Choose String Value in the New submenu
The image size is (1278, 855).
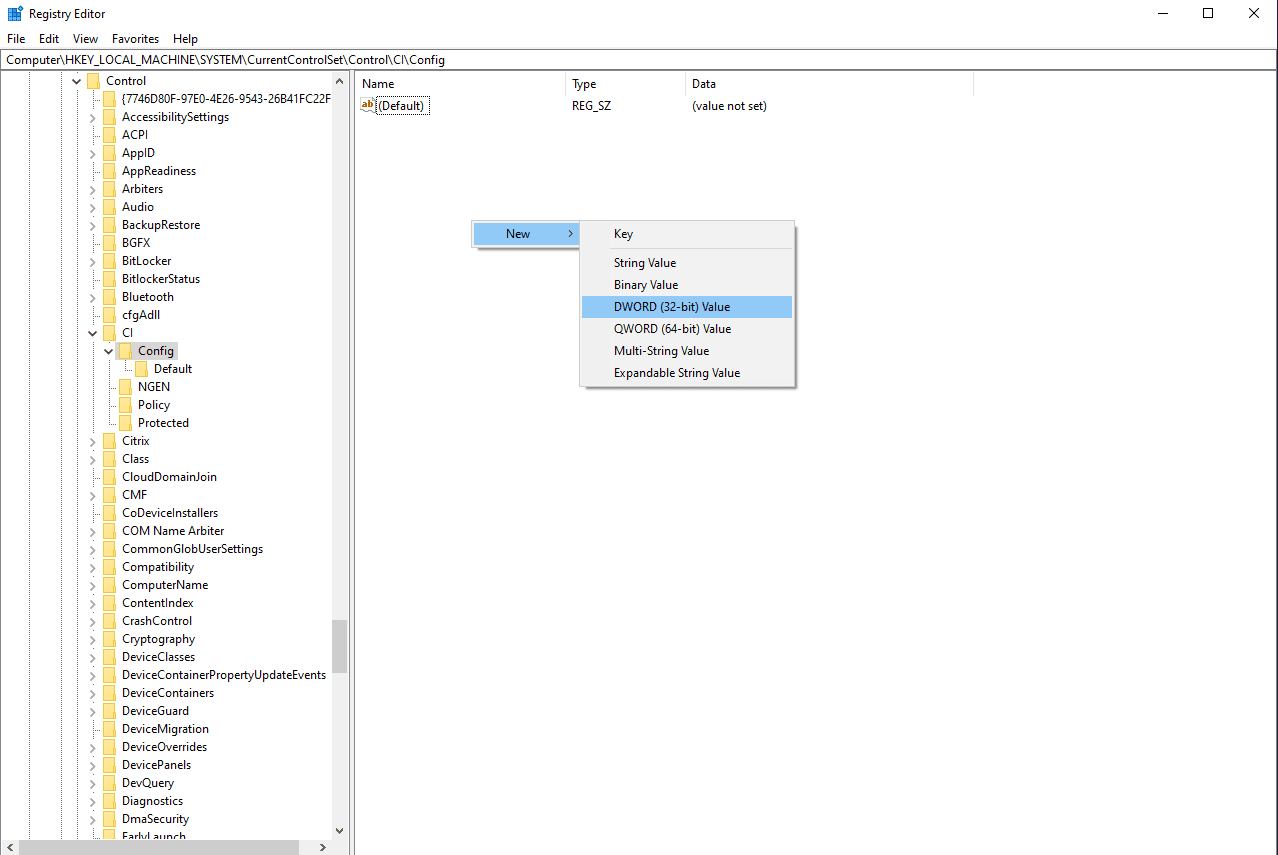(687, 263)
